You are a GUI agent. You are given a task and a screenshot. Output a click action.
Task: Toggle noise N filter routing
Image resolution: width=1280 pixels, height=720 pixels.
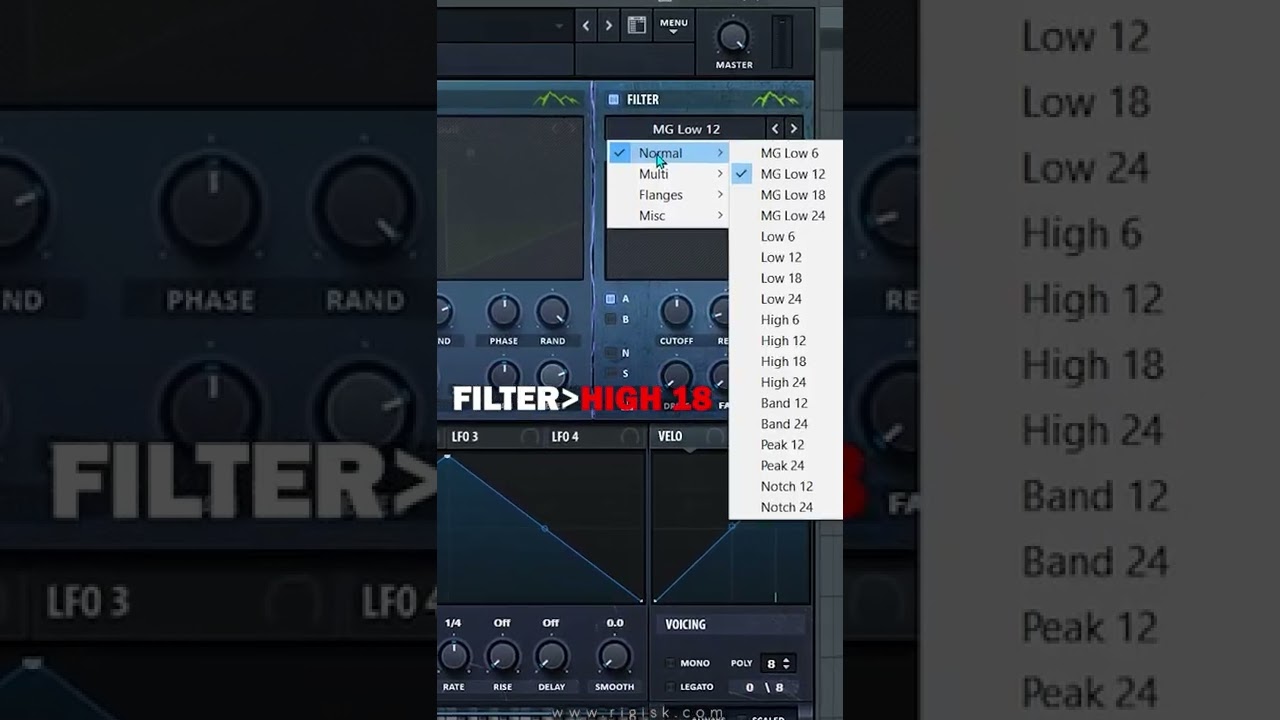(x=611, y=353)
